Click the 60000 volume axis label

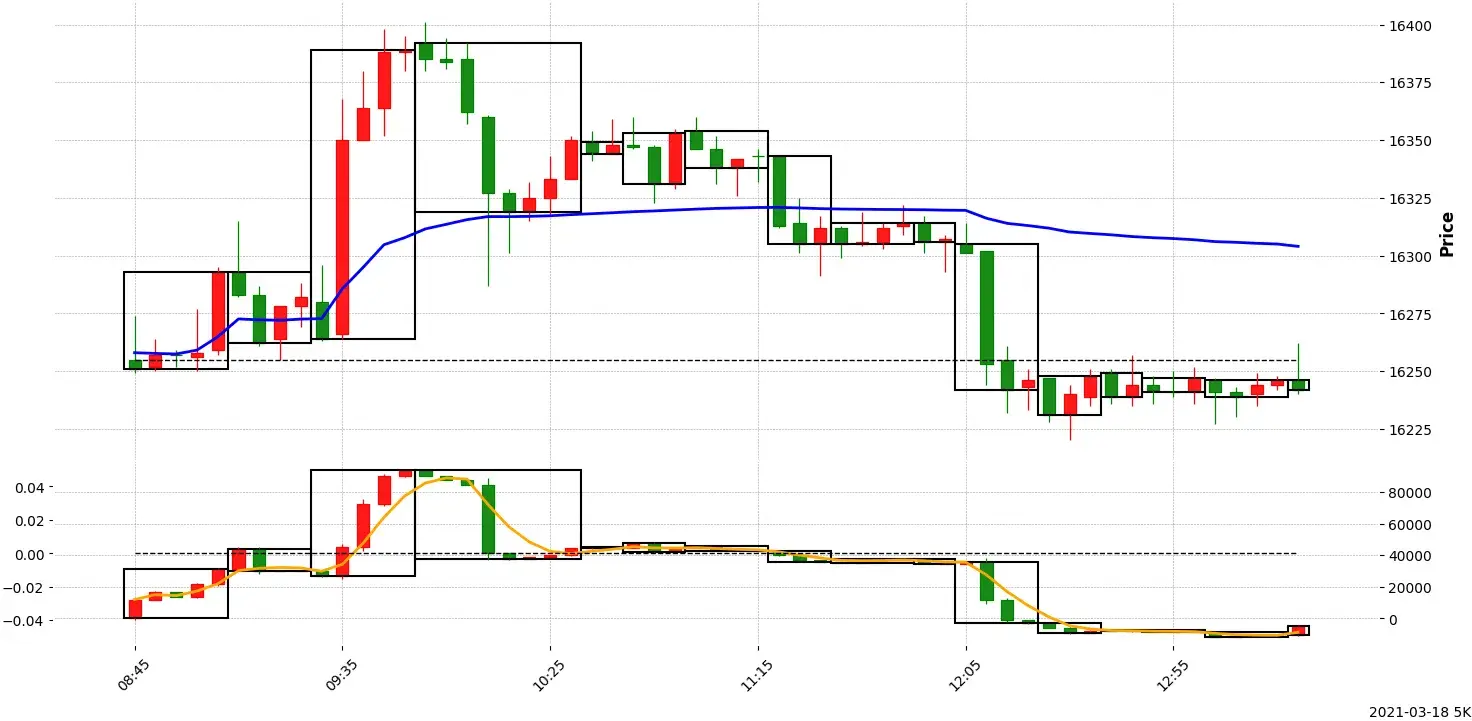1411,525
